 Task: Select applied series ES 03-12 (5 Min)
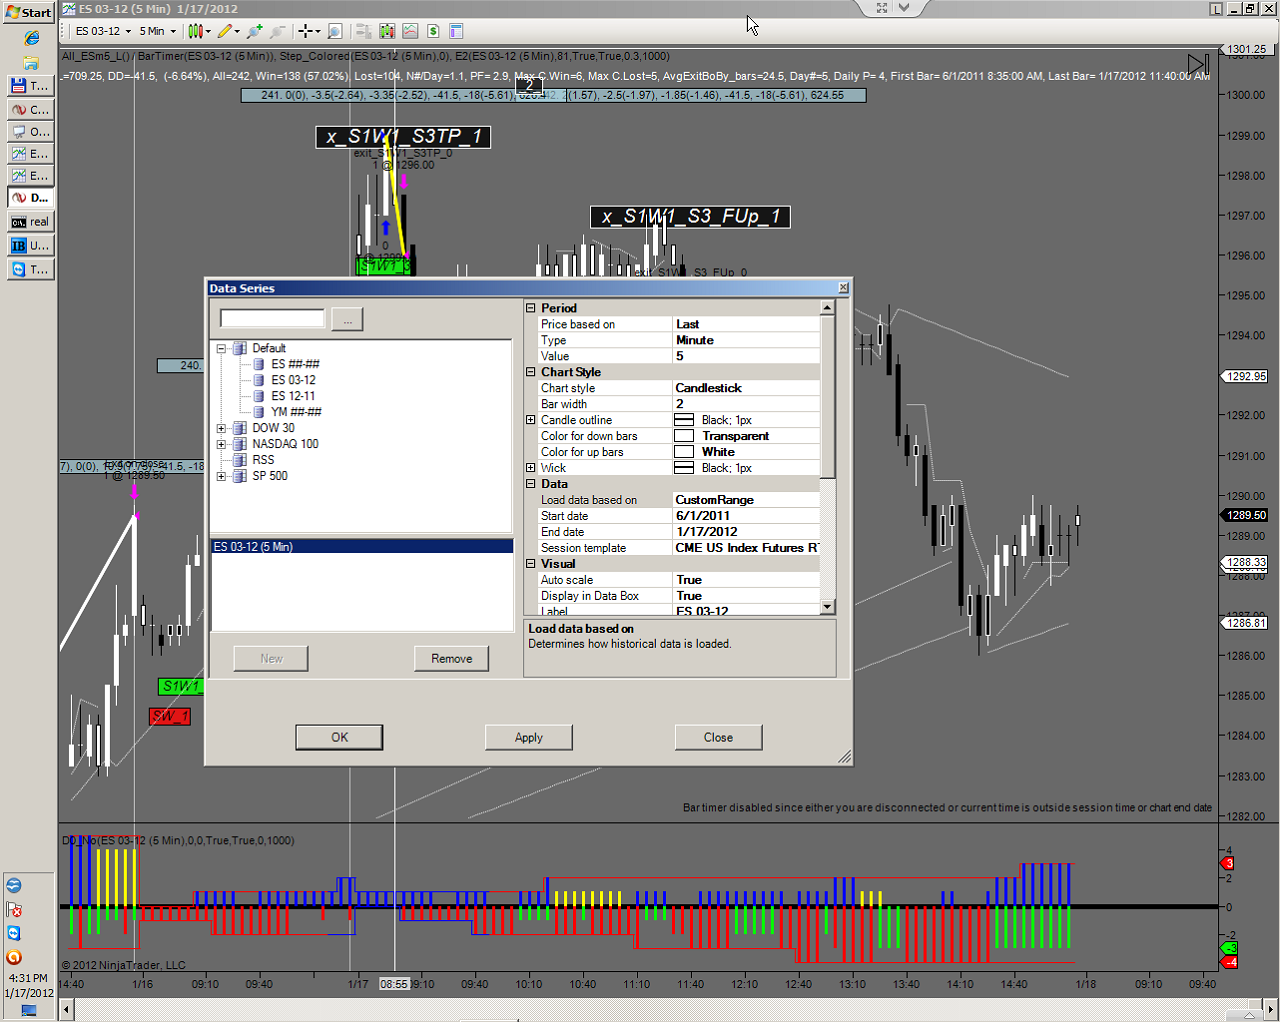click(362, 547)
